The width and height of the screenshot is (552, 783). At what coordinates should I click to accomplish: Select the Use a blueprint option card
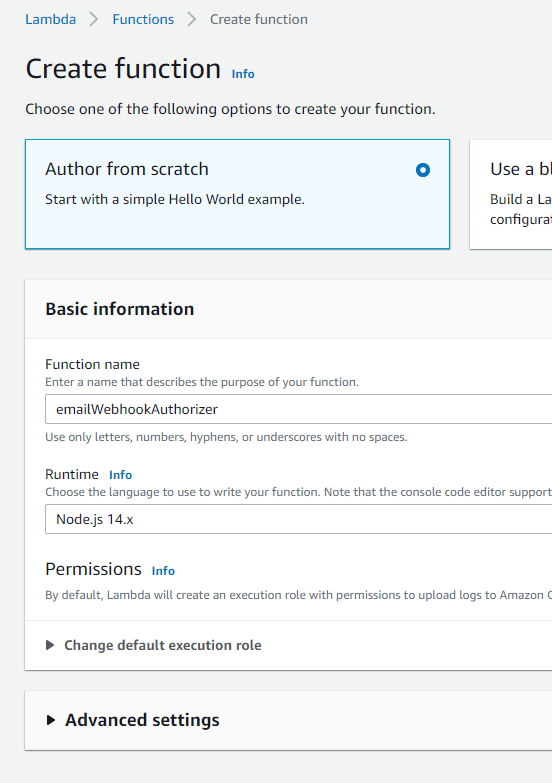pyautogui.click(x=511, y=194)
